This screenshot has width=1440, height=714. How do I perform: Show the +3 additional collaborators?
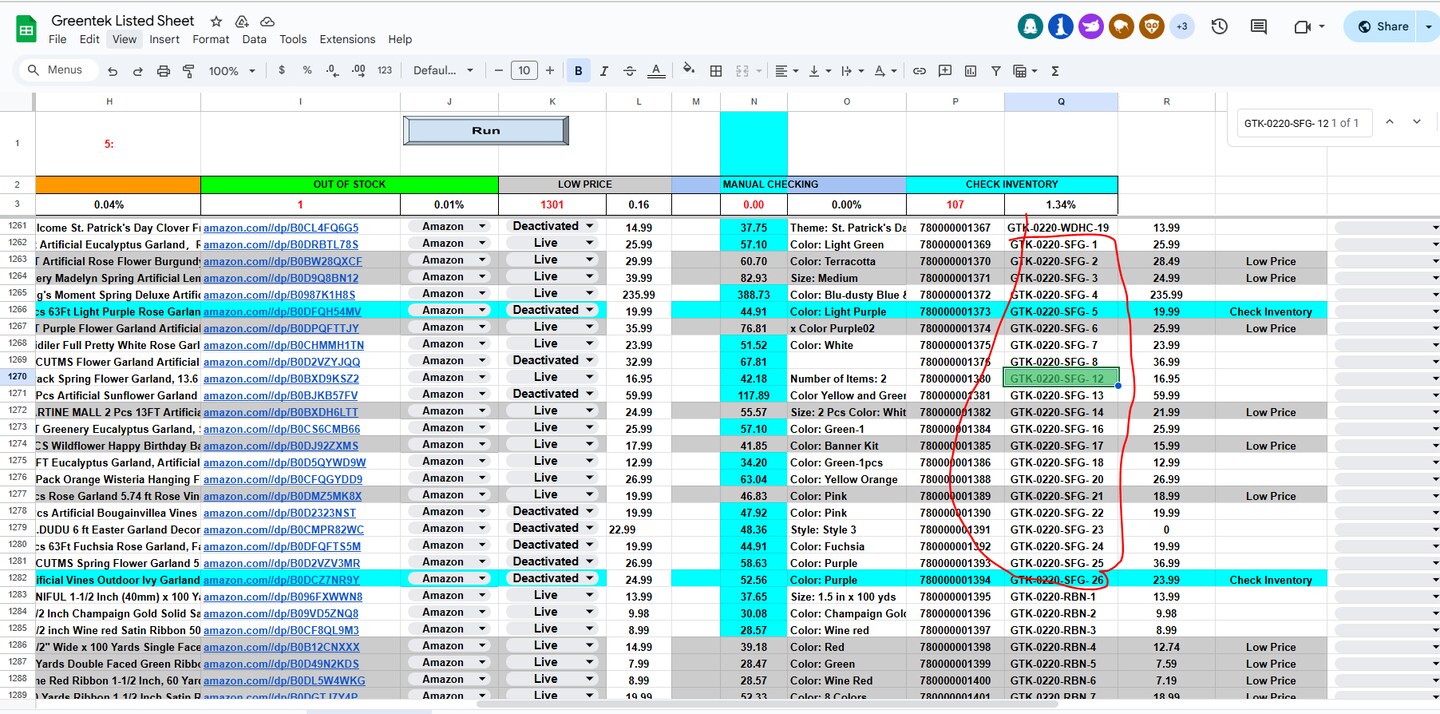[1182, 27]
